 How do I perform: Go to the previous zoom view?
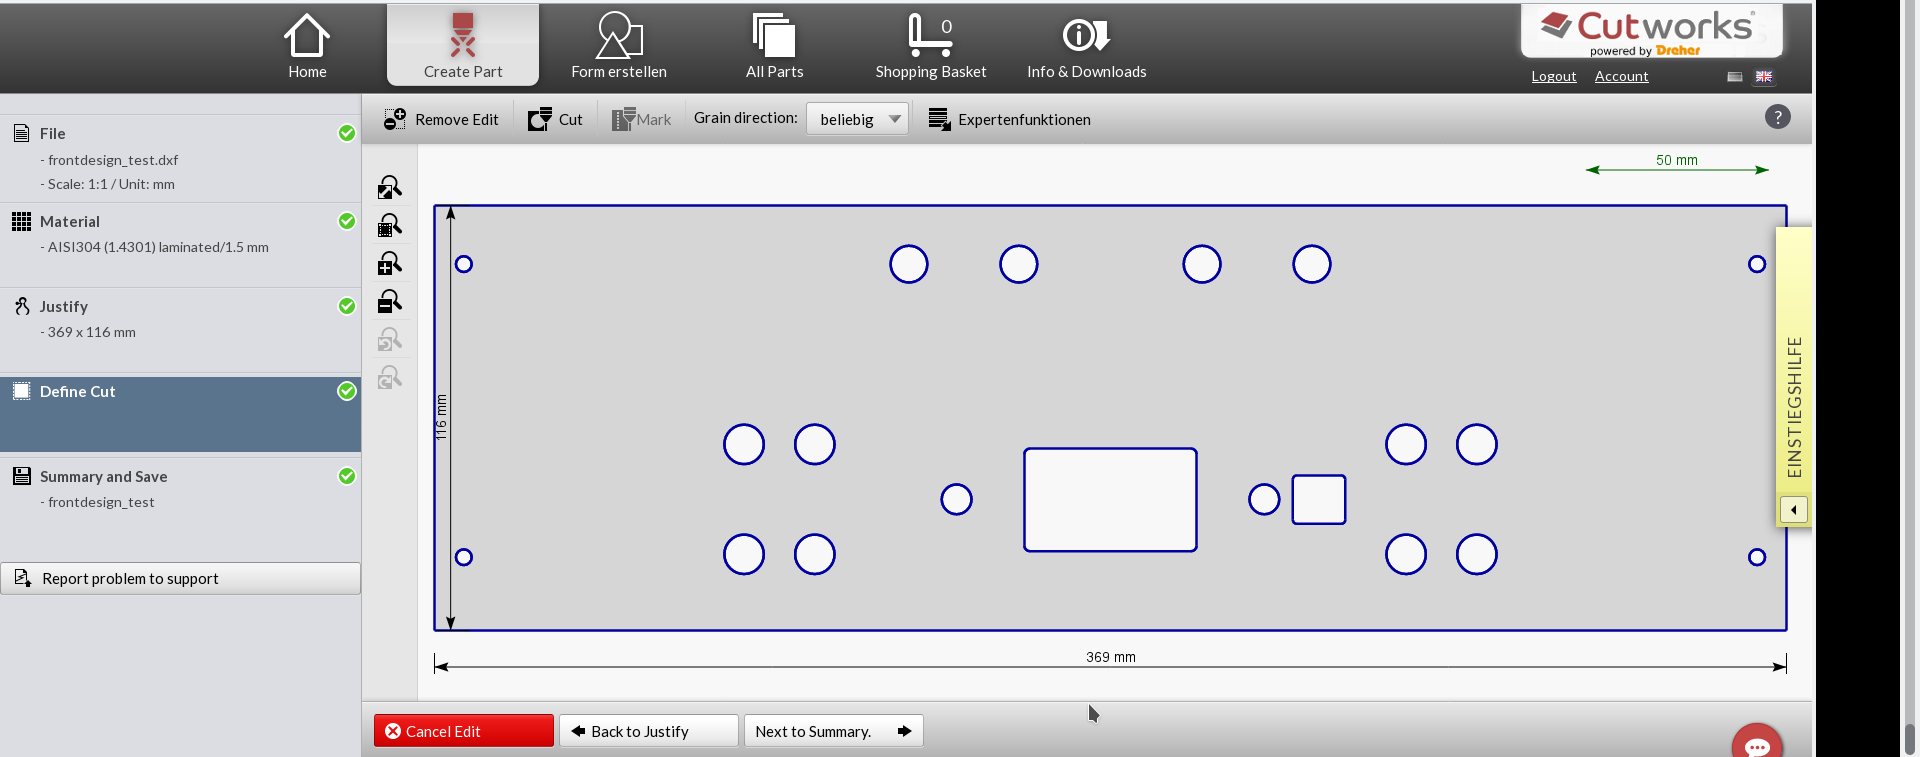[389, 339]
